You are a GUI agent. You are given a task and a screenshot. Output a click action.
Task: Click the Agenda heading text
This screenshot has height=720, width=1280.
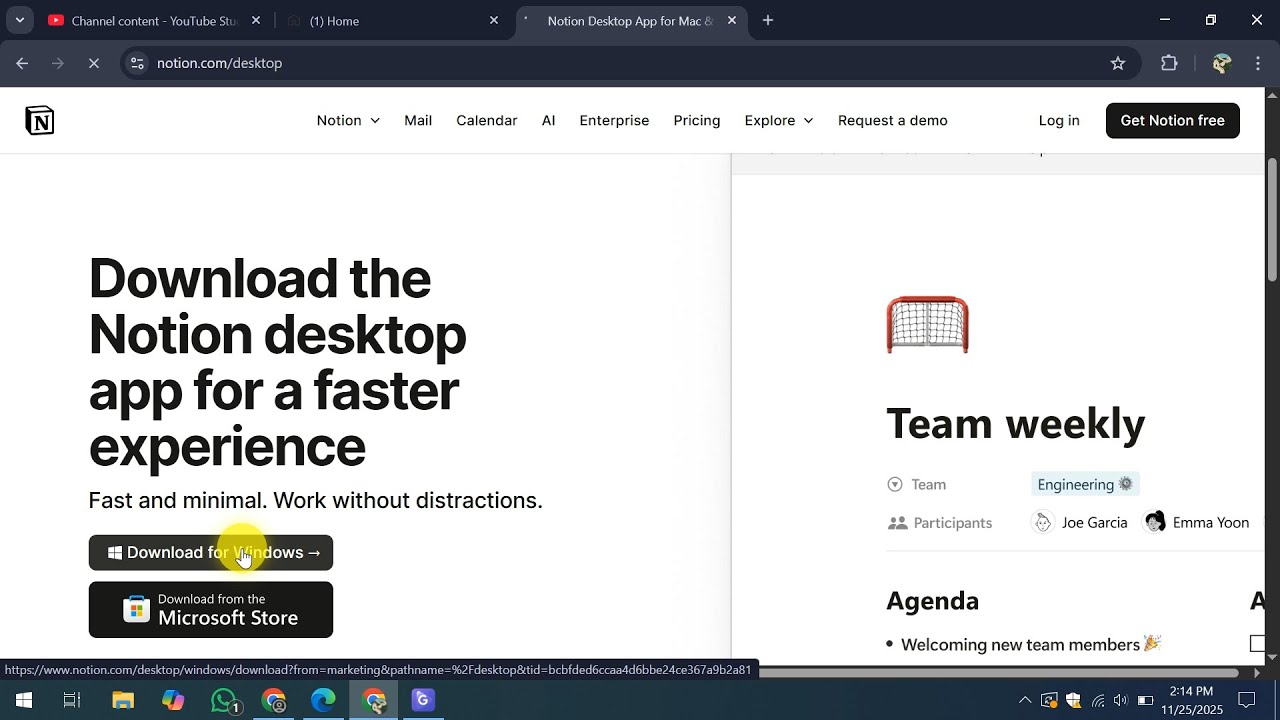pos(932,601)
